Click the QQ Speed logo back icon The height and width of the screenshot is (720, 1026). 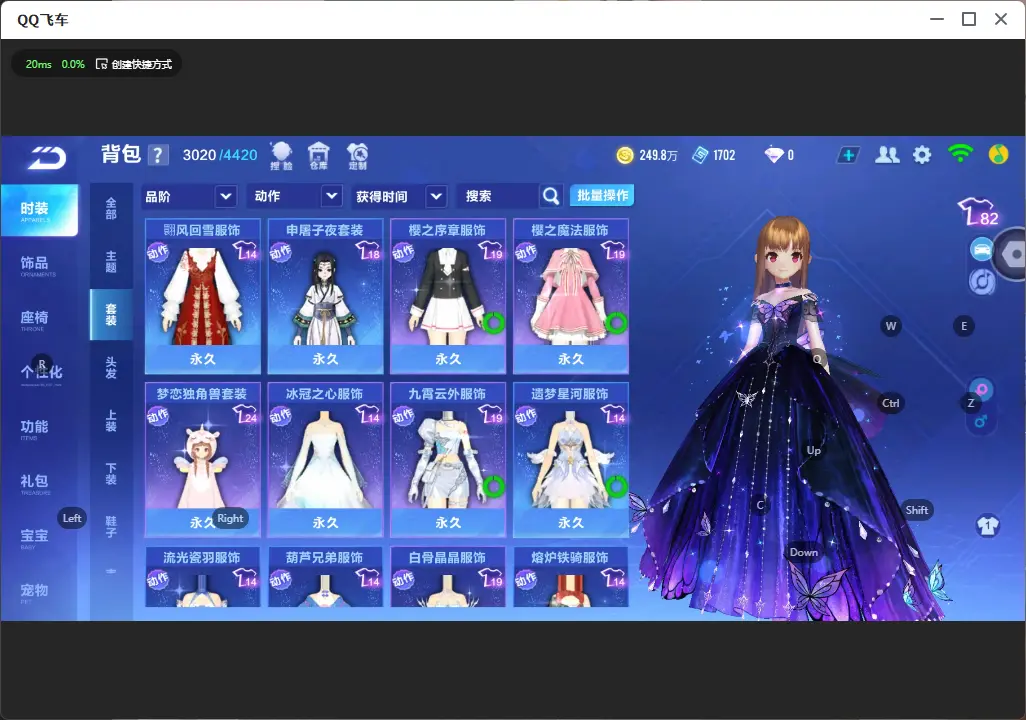click(46, 158)
